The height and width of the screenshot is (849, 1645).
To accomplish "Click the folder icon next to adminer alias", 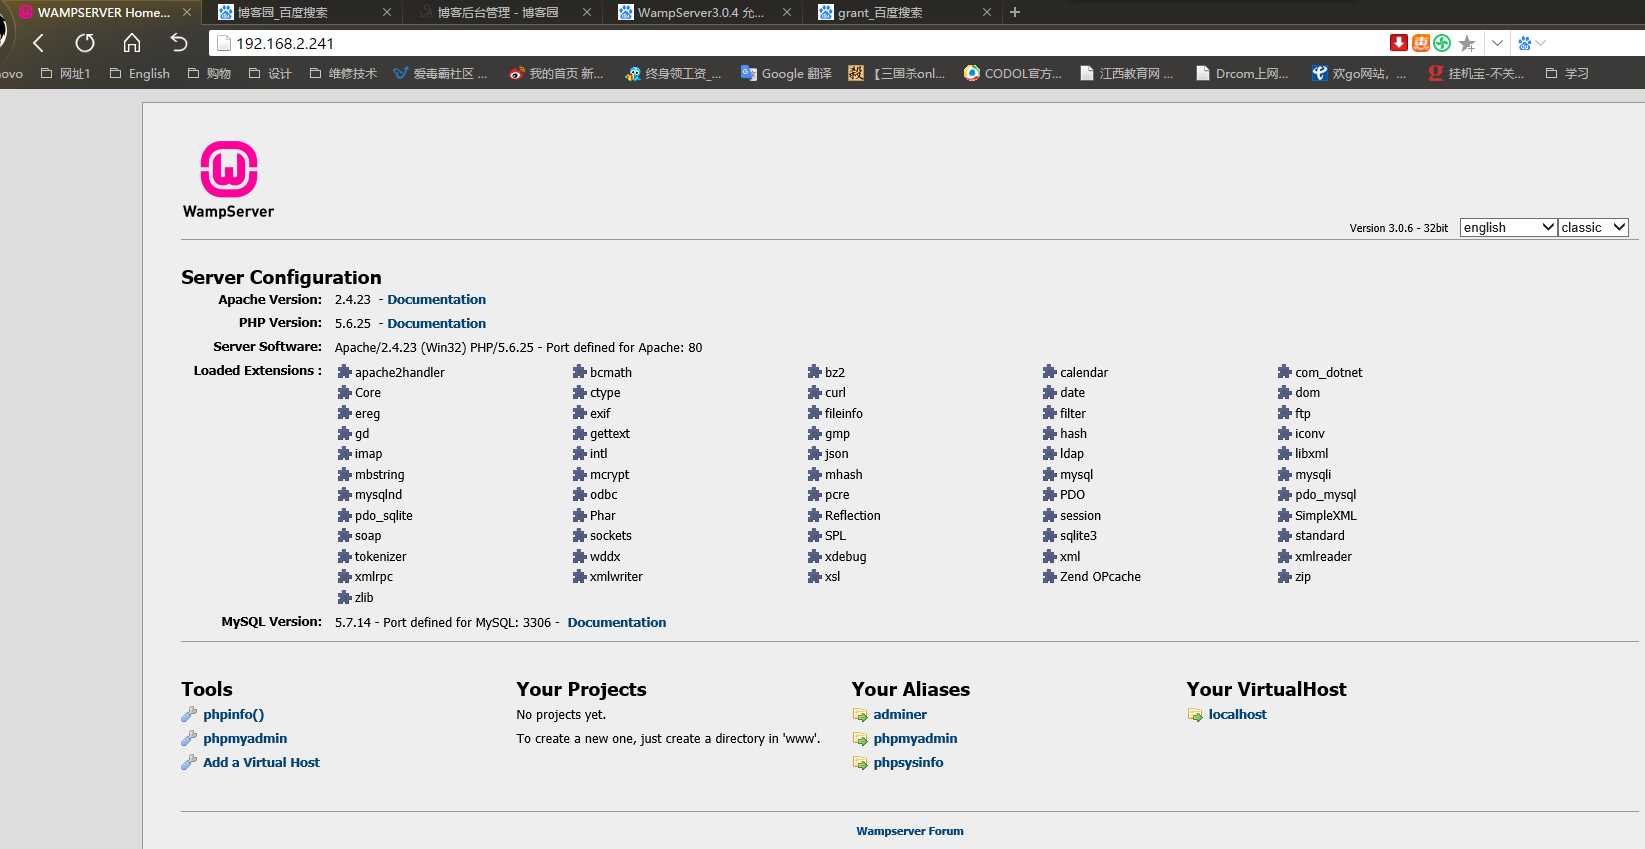I will (860, 715).
